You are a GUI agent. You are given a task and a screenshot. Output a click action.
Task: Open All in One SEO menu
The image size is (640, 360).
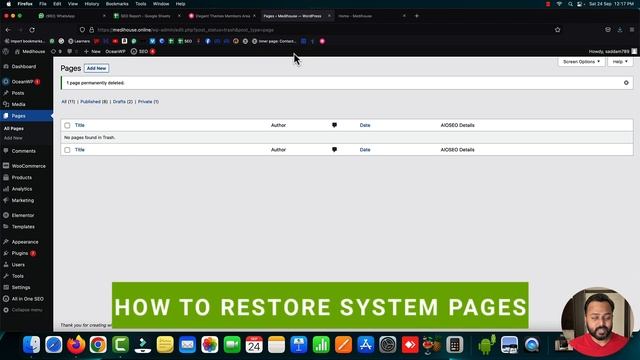coord(27,299)
